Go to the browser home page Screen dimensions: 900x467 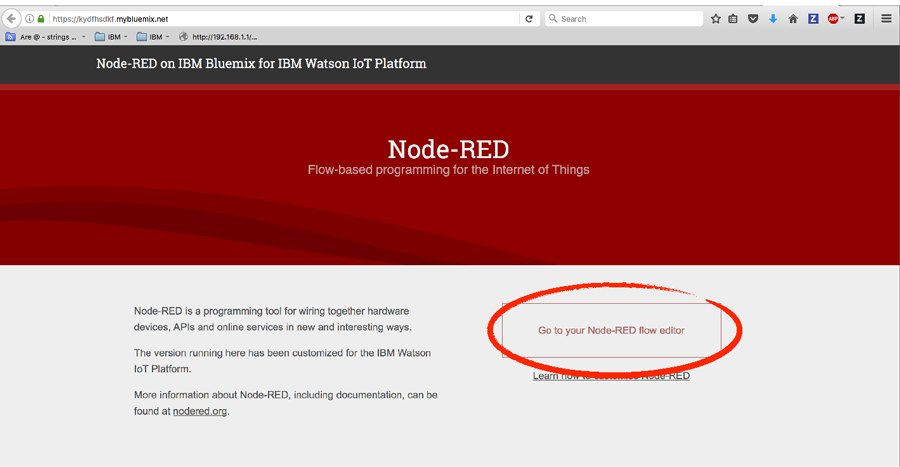tap(793, 18)
